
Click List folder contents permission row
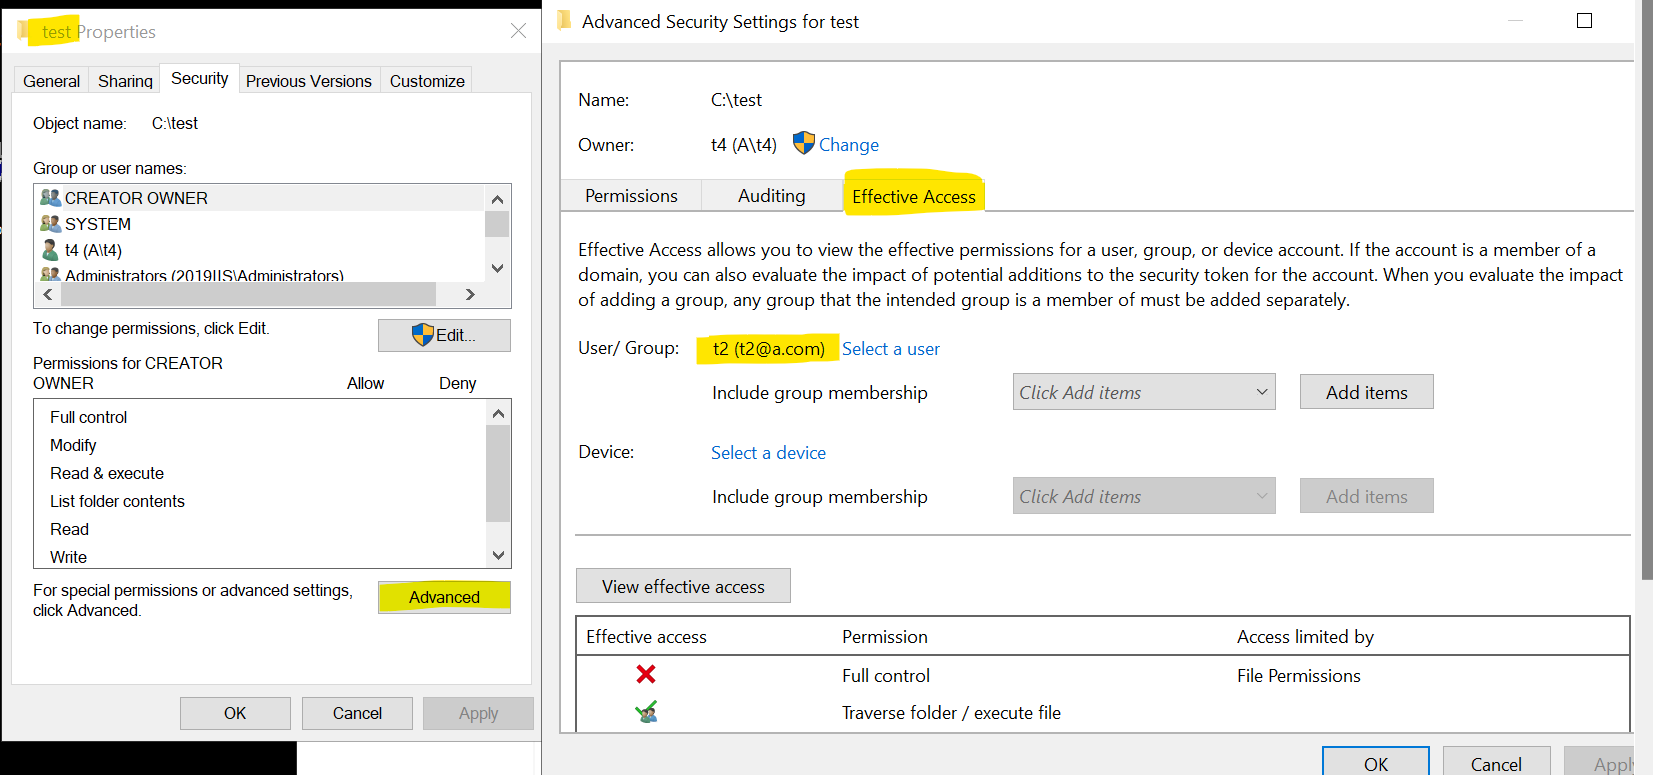[260, 501]
